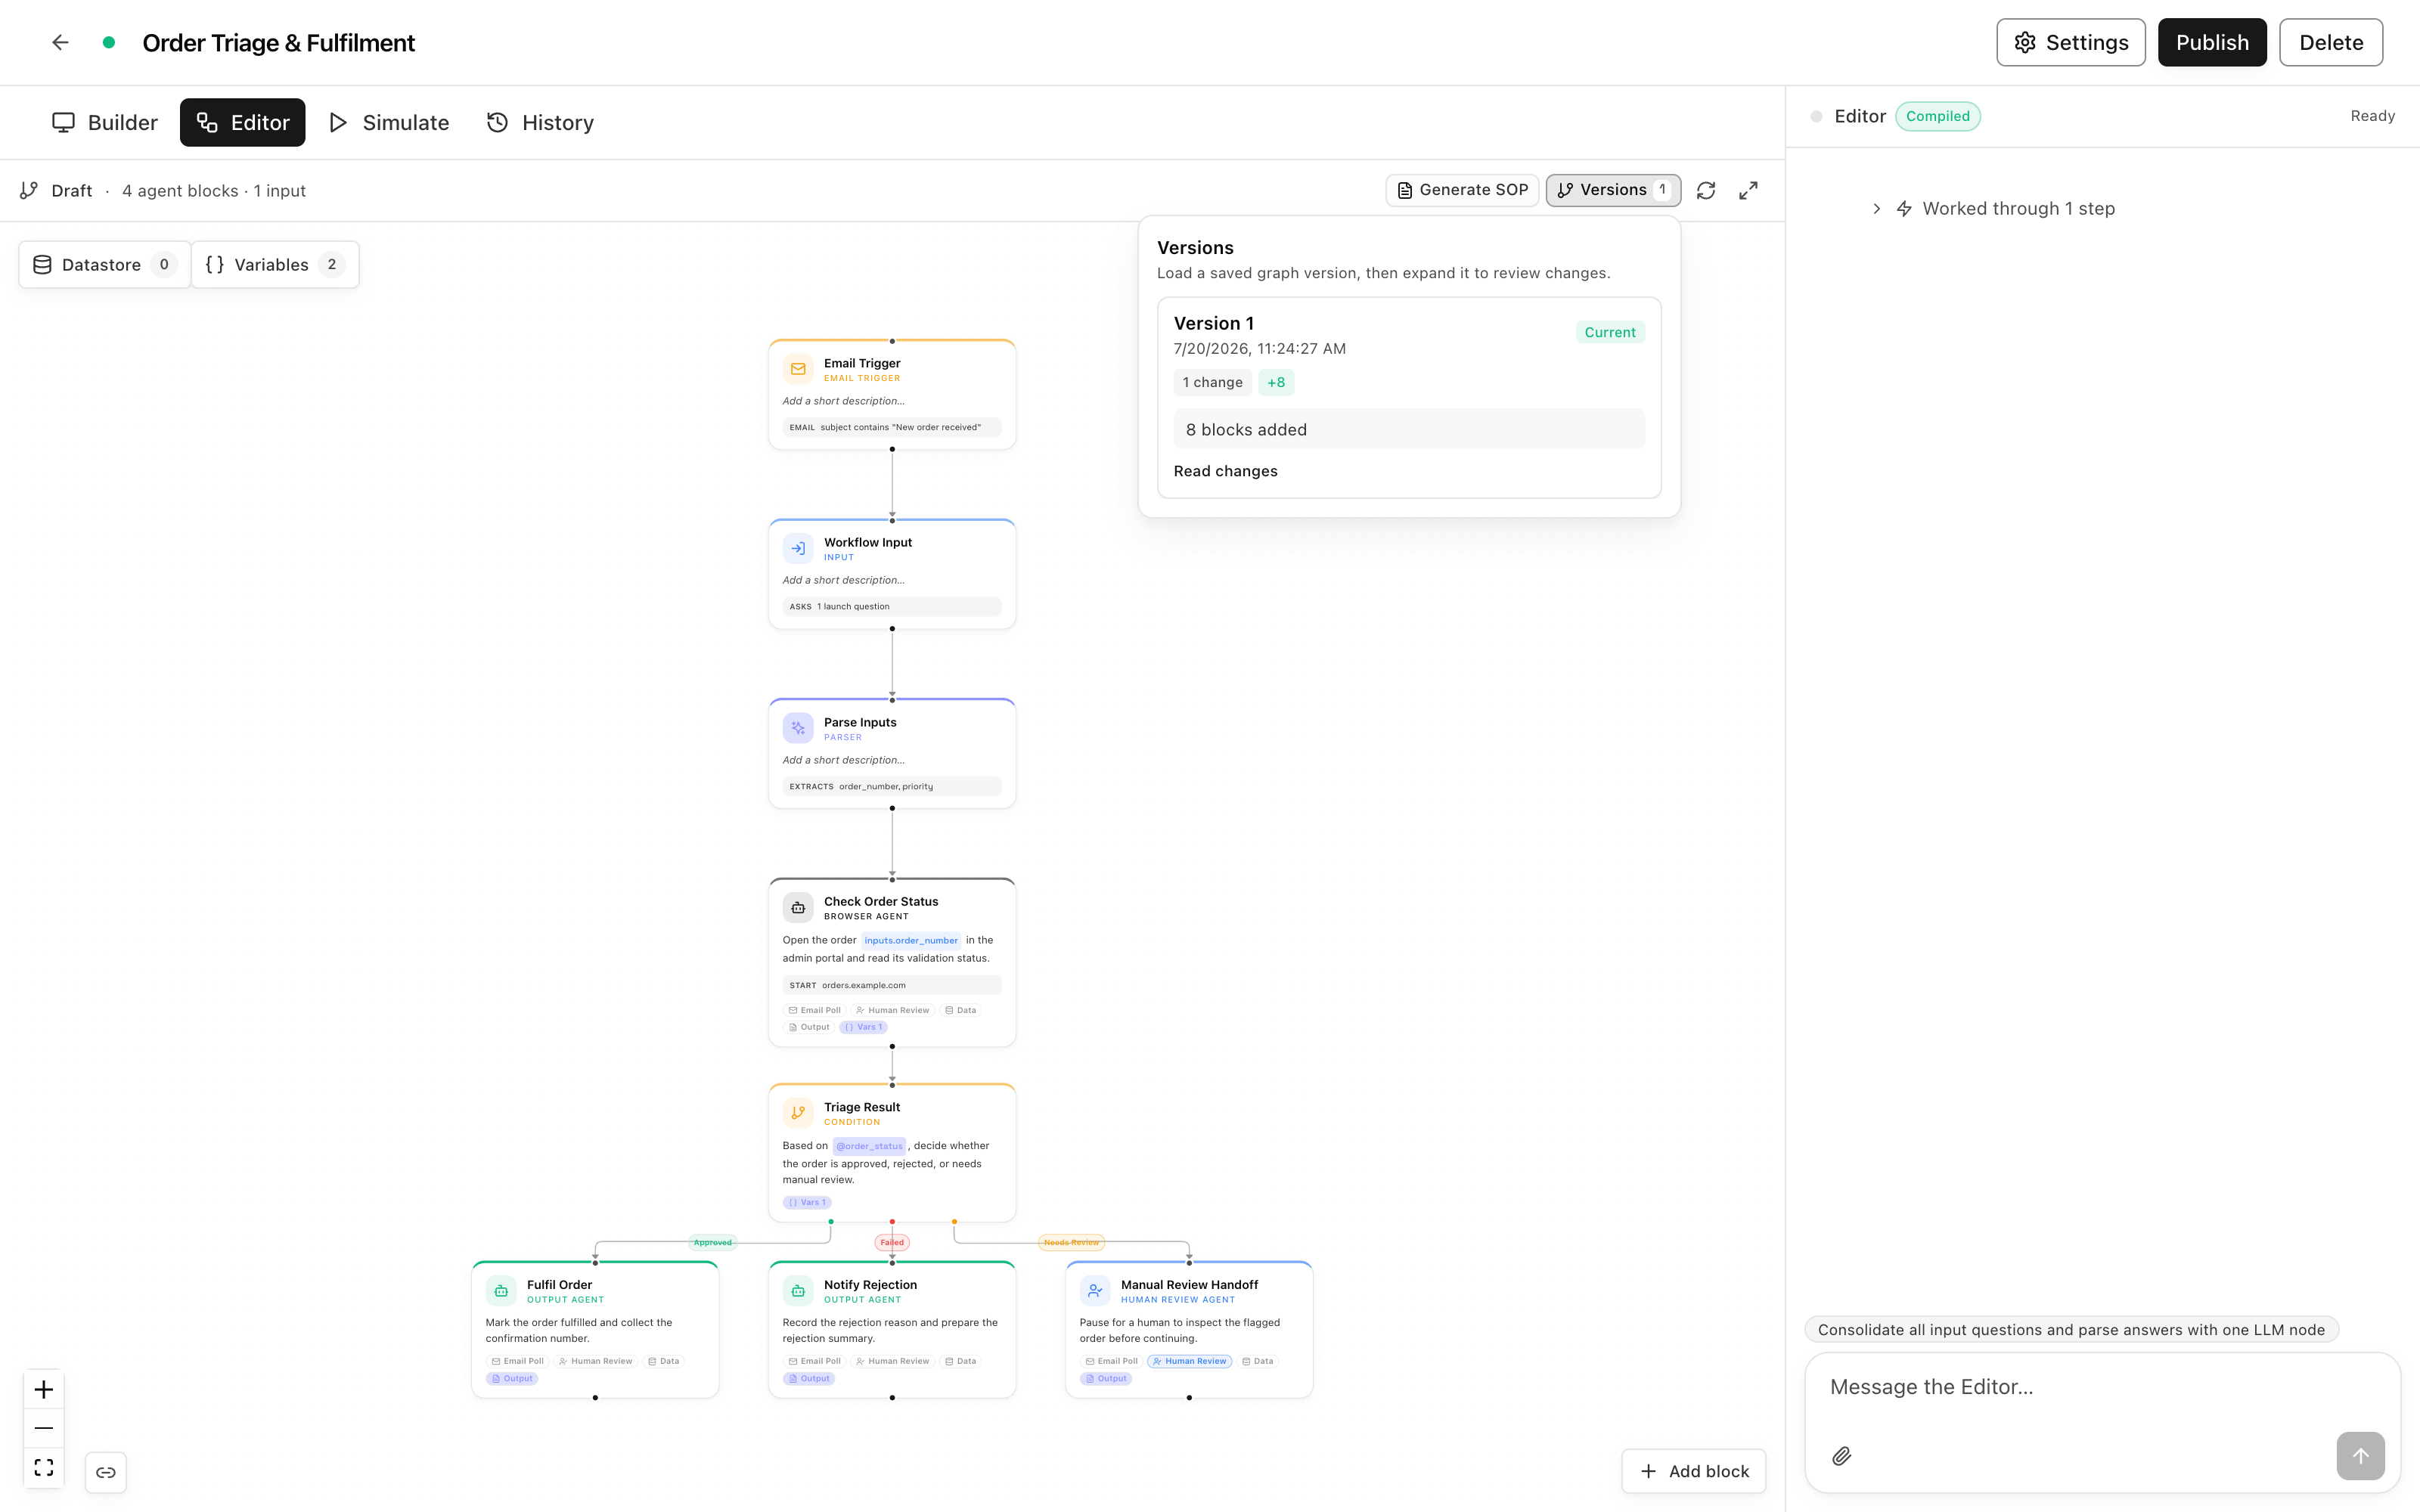Screen dimensions: 2420x1512
Task: Click the link icon button
Action: [106, 1472]
